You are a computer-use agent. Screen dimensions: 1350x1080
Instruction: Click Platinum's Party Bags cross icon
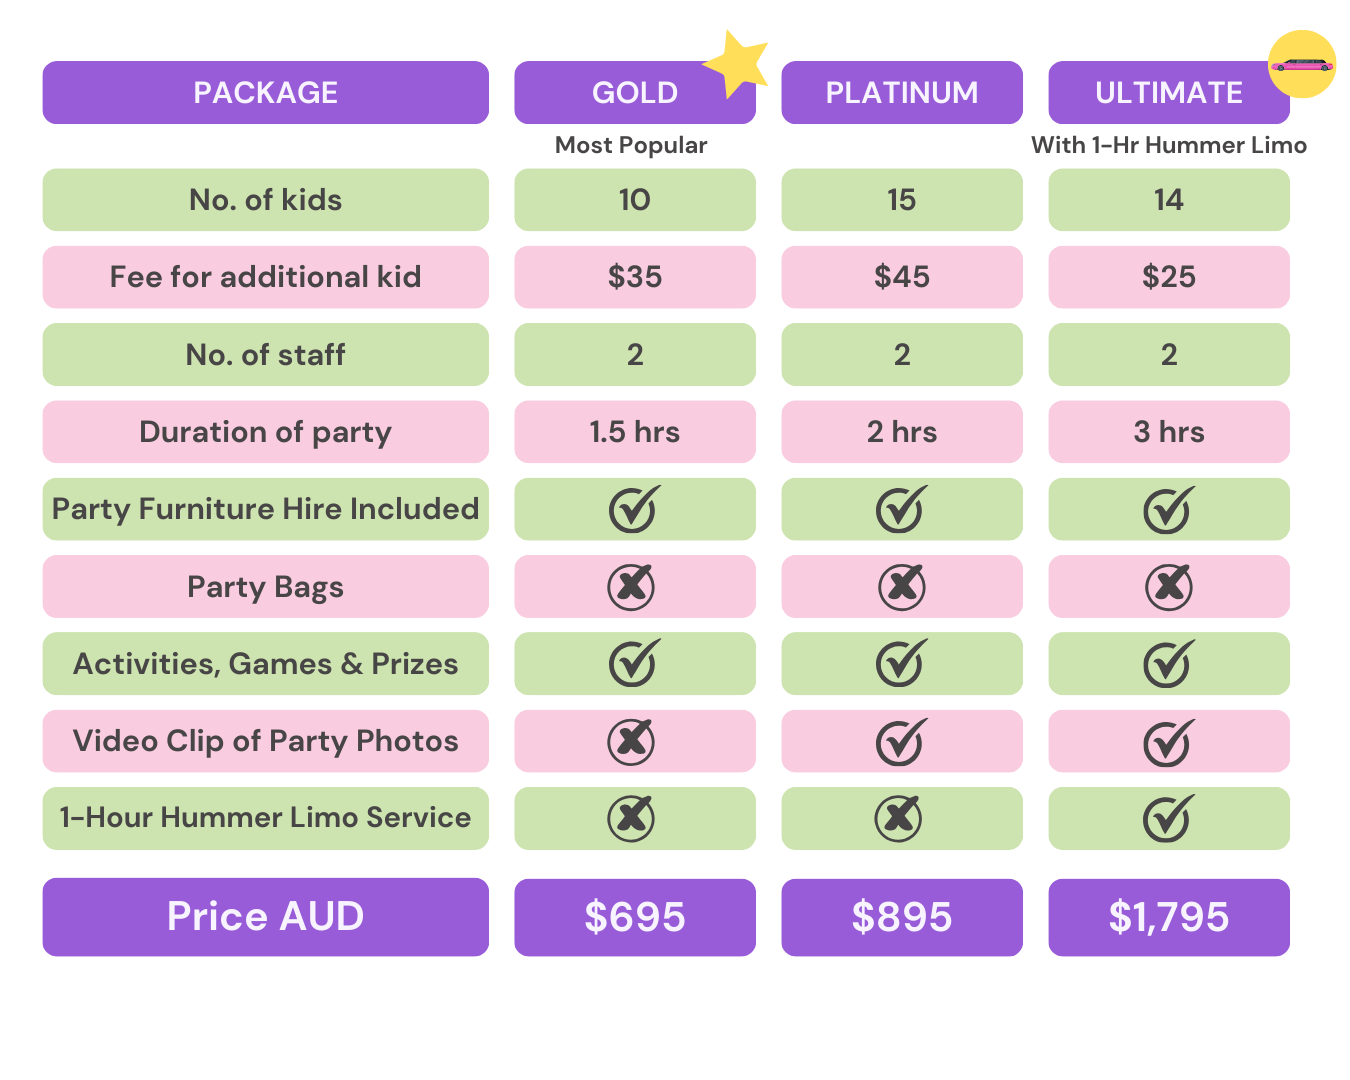coord(901,586)
